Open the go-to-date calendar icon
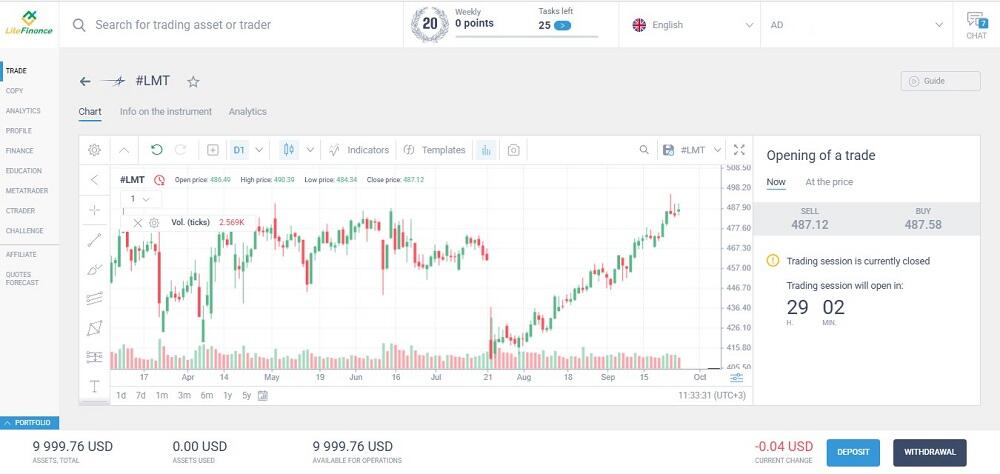The image size is (1000, 474). [263, 396]
